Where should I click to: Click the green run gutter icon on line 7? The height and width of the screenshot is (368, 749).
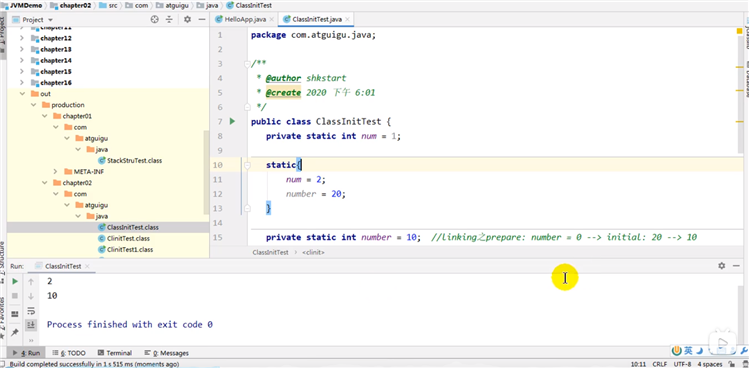click(x=232, y=121)
